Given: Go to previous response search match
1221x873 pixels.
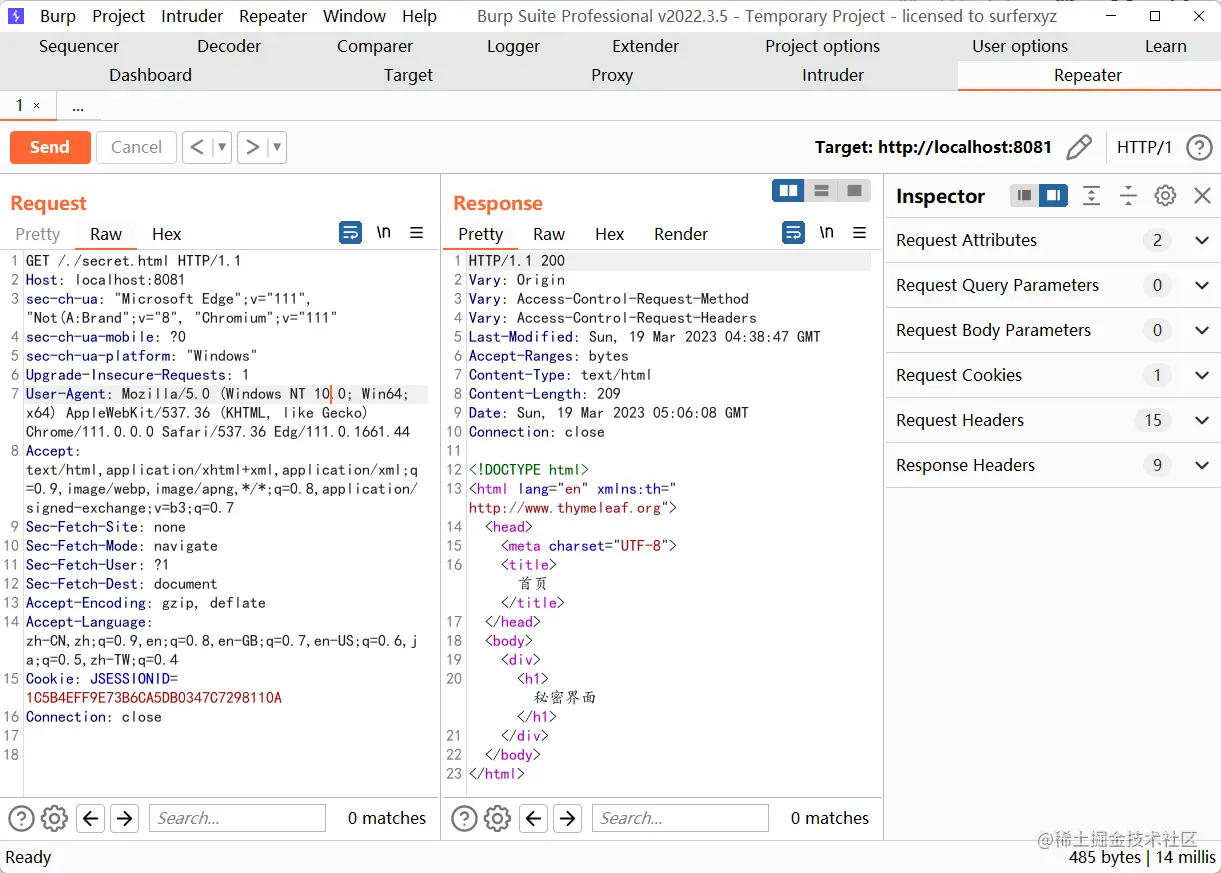Looking at the screenshot, I should click(534, 818).
